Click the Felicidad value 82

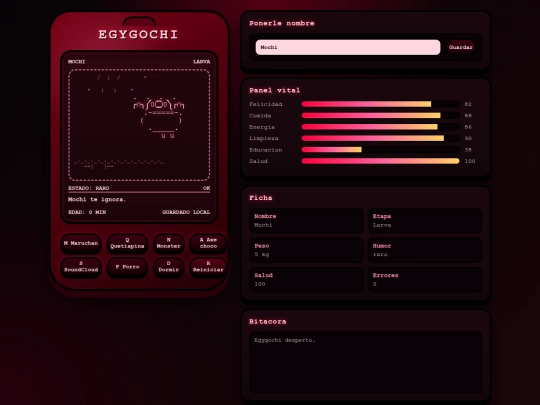click(468, 104)
